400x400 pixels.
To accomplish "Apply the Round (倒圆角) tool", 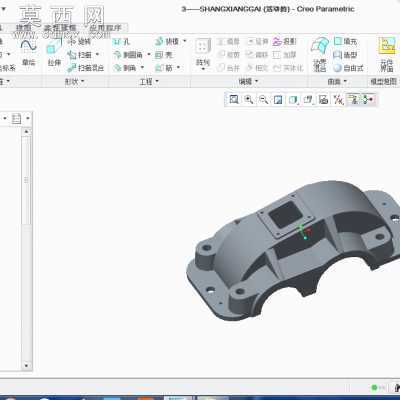I will [x=128, y=55].
